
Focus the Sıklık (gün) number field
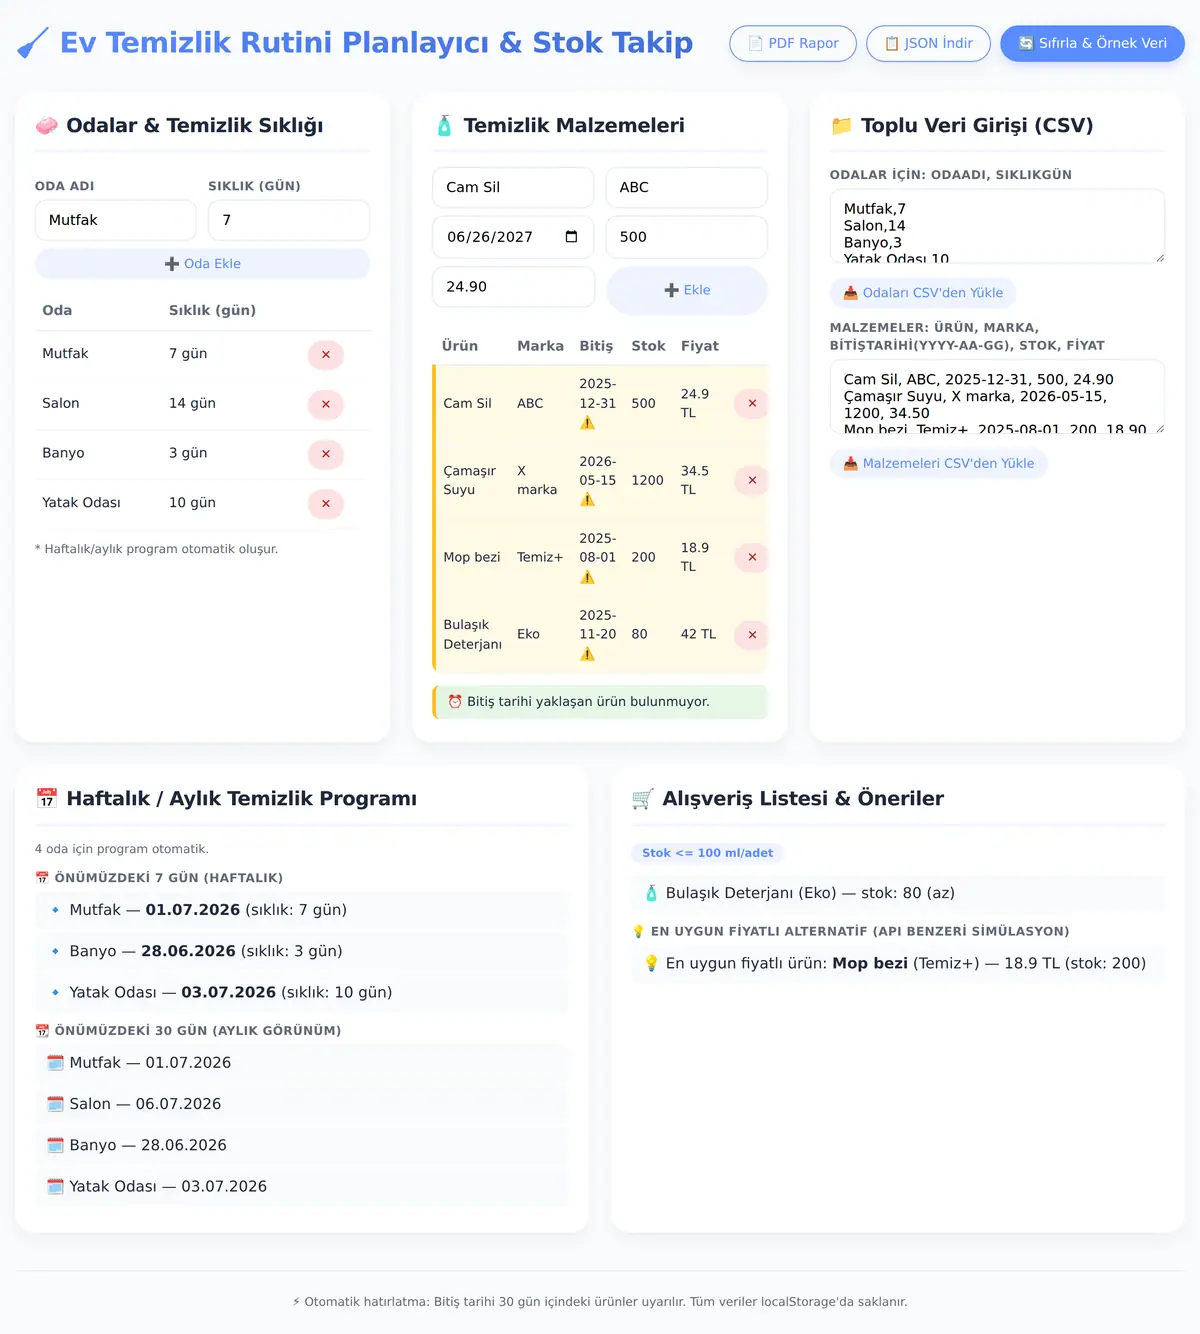(289, 220)
